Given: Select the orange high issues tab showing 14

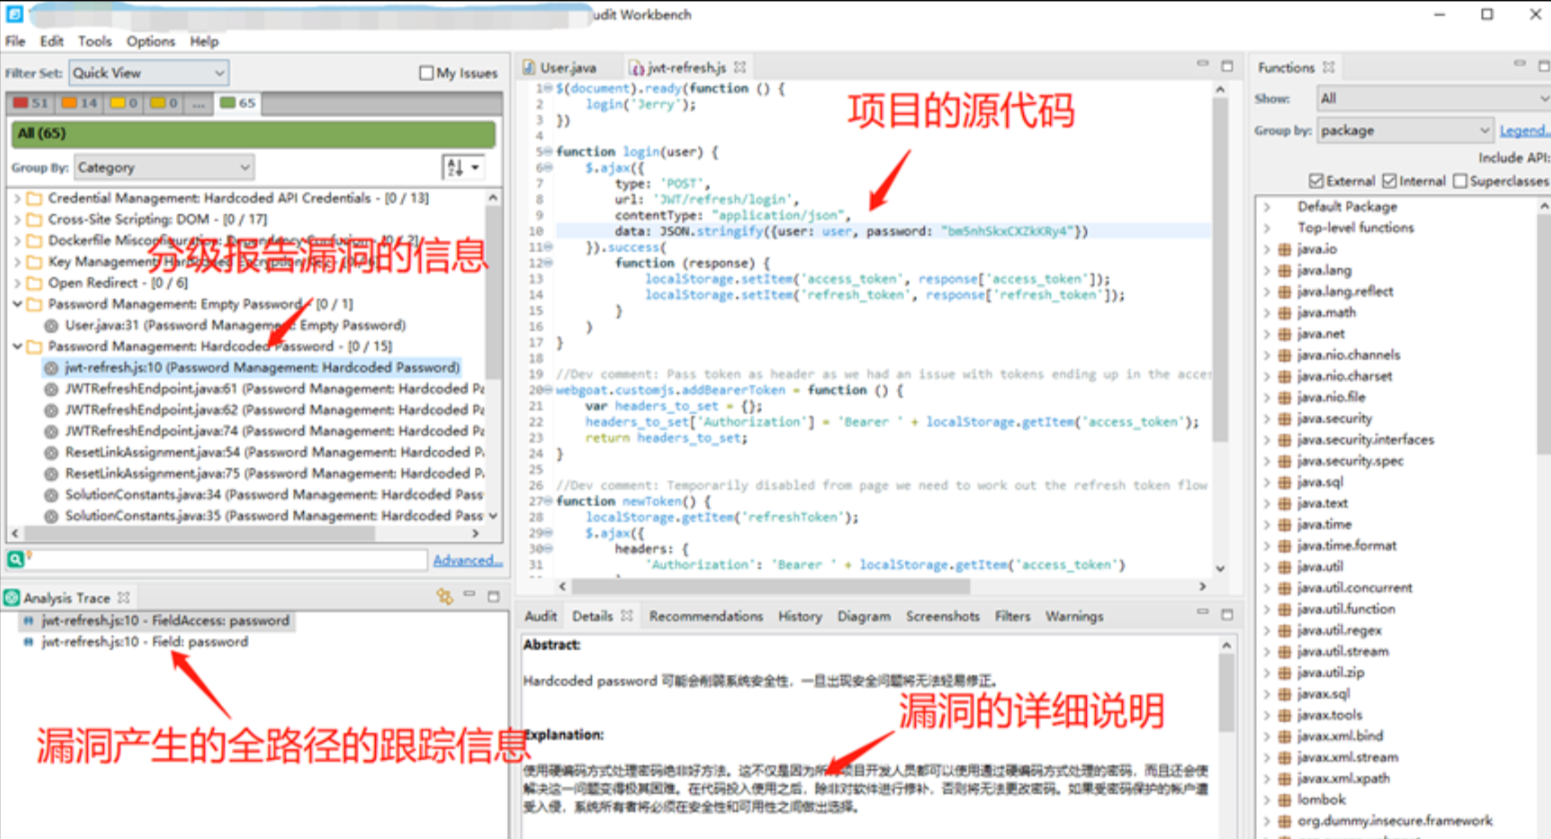Looking at the screenshot, I should [x=79, y=103].
